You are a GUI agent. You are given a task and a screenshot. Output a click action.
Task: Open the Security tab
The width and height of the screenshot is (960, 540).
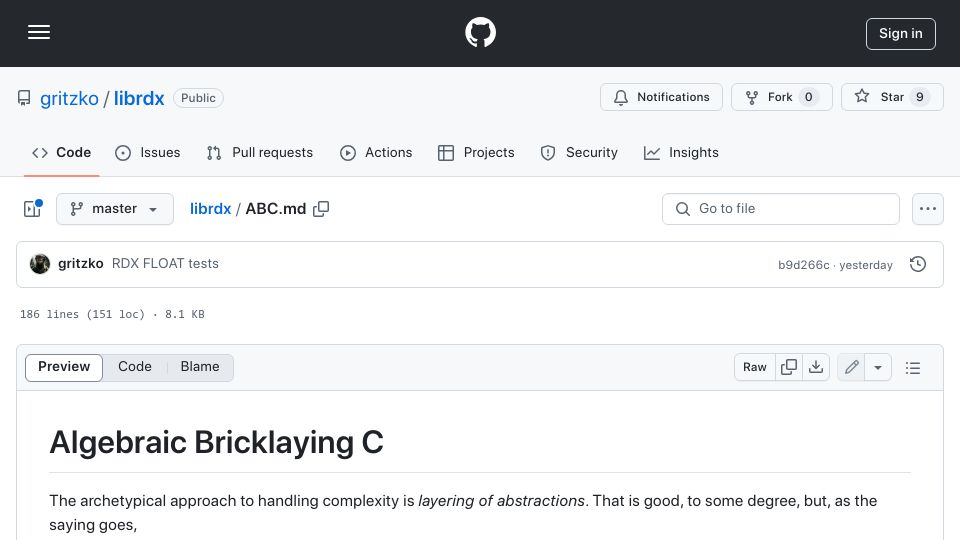pos(579,152)
